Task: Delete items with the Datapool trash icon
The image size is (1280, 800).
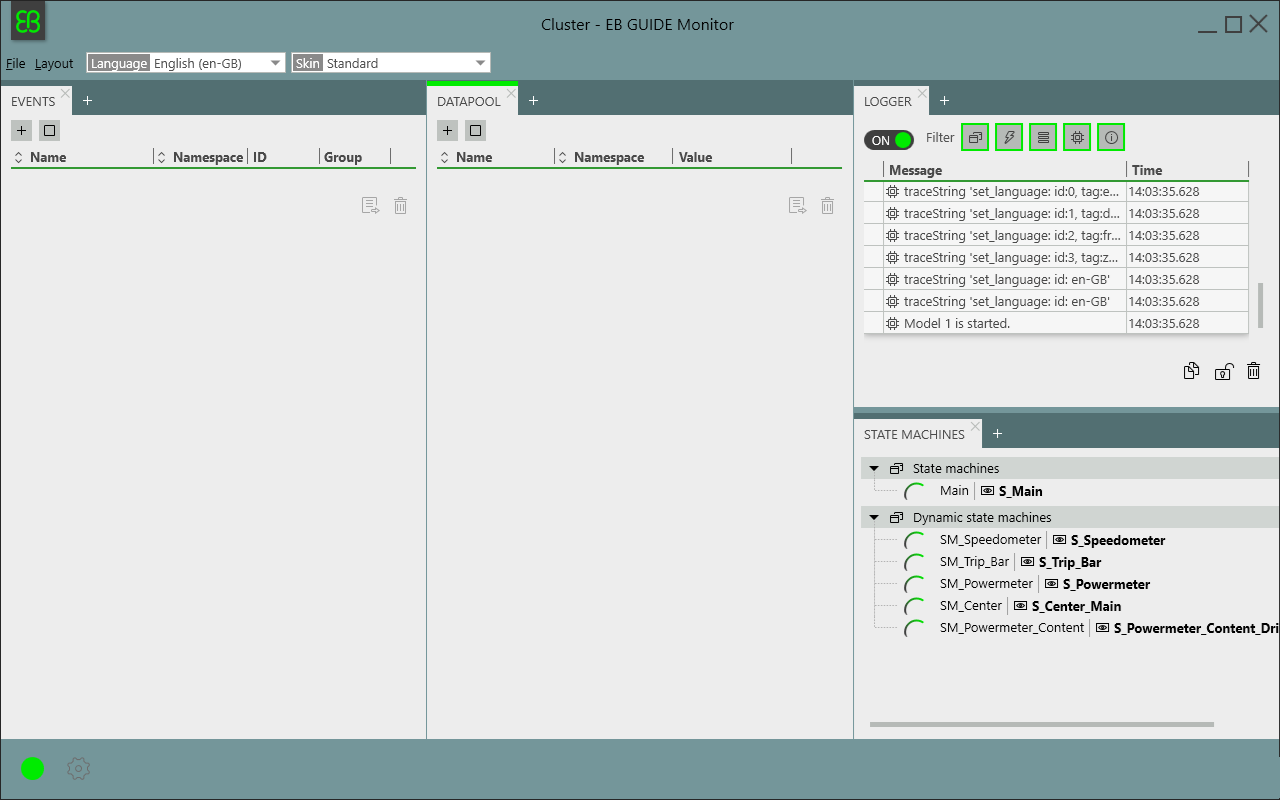Action: coord(827,206)
